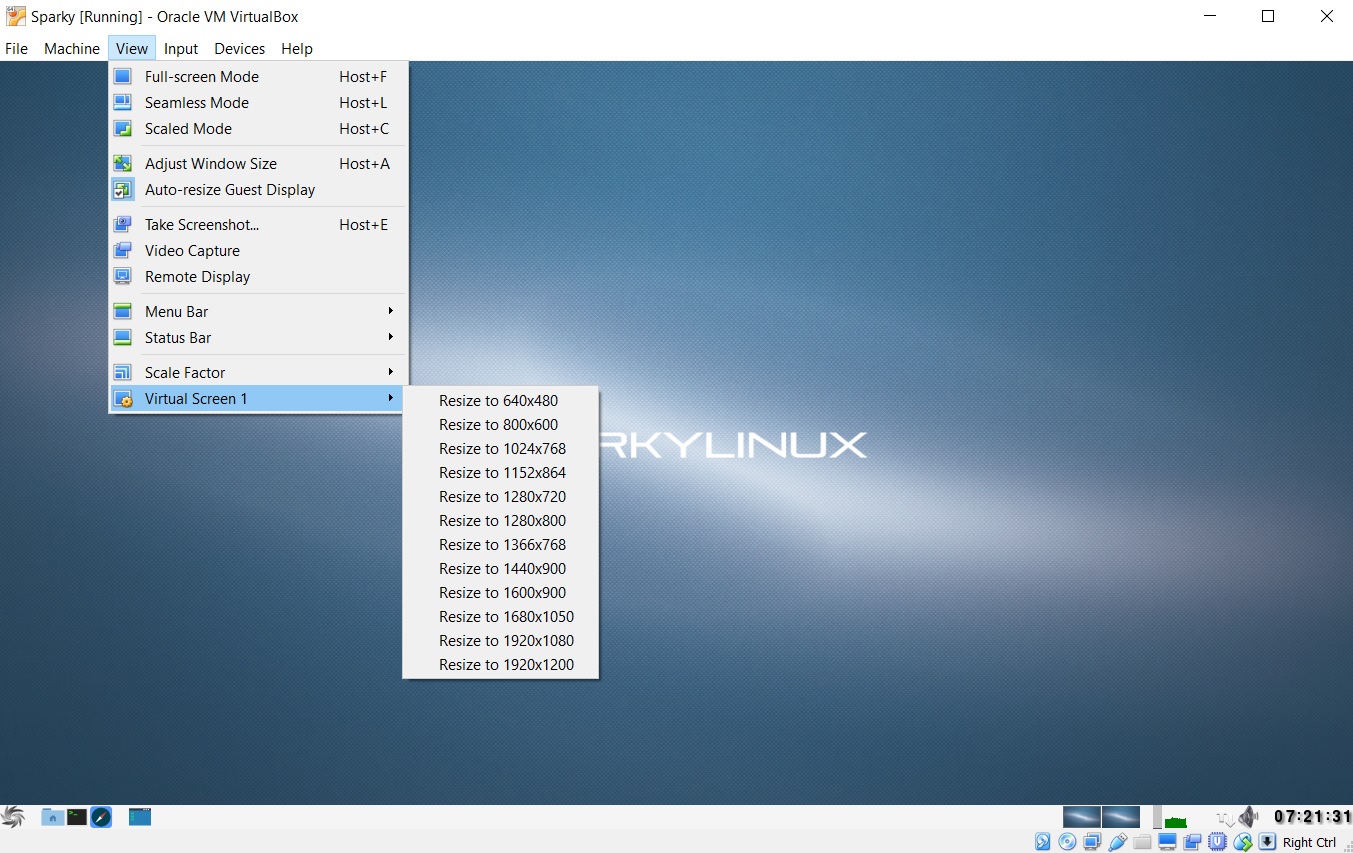Click the recording indicator status bar icon
The width and height of the screenshot is (1353, 853).
pyautogui.click(x=1192, y=842)
